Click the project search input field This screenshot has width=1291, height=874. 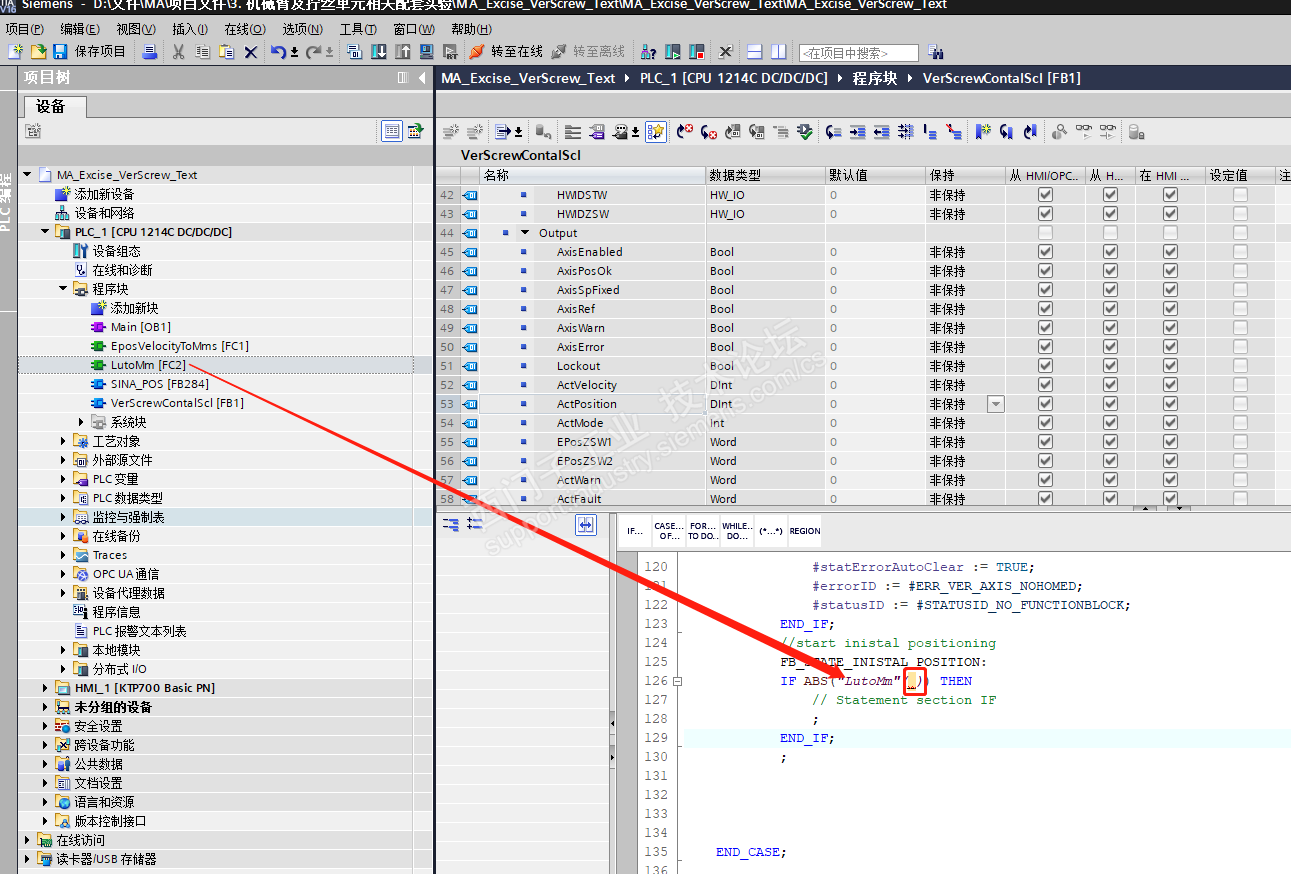(x=858, y=53)
